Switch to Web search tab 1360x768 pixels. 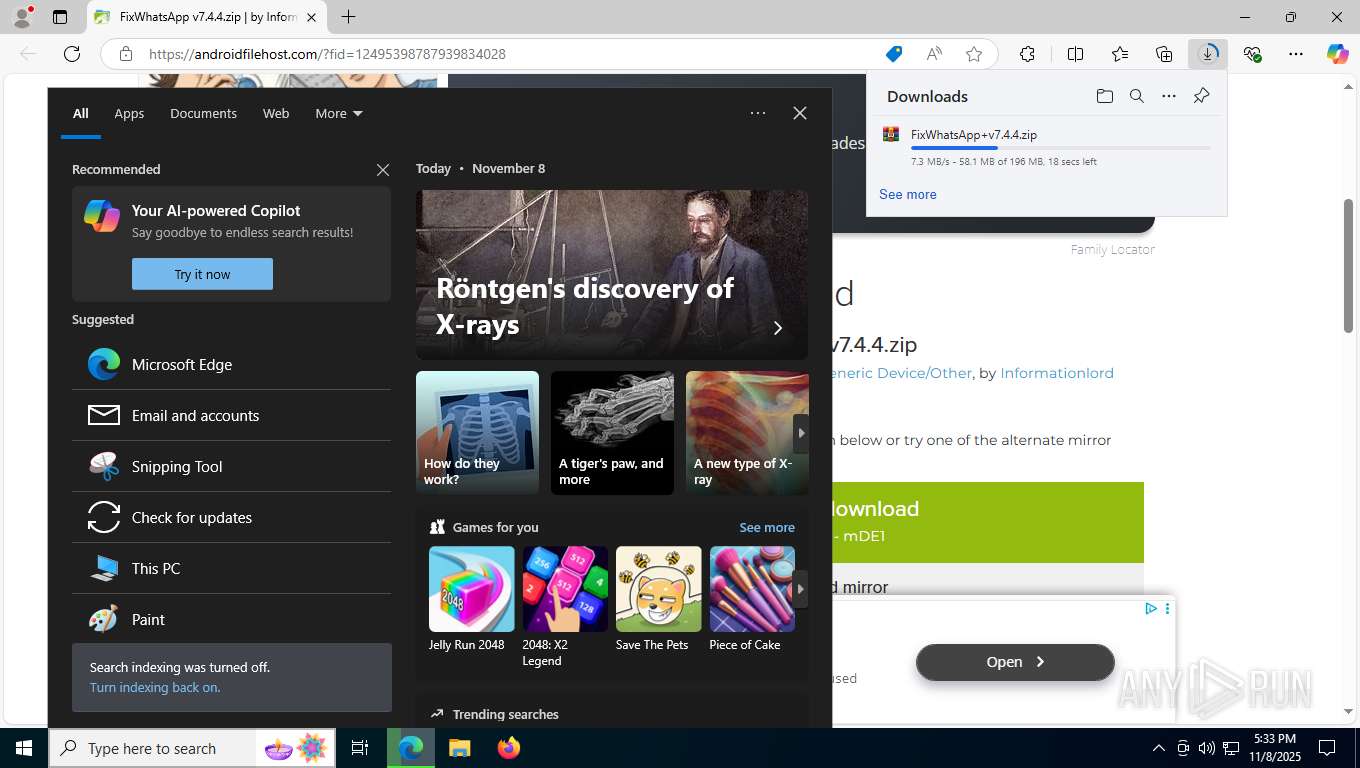276,113
